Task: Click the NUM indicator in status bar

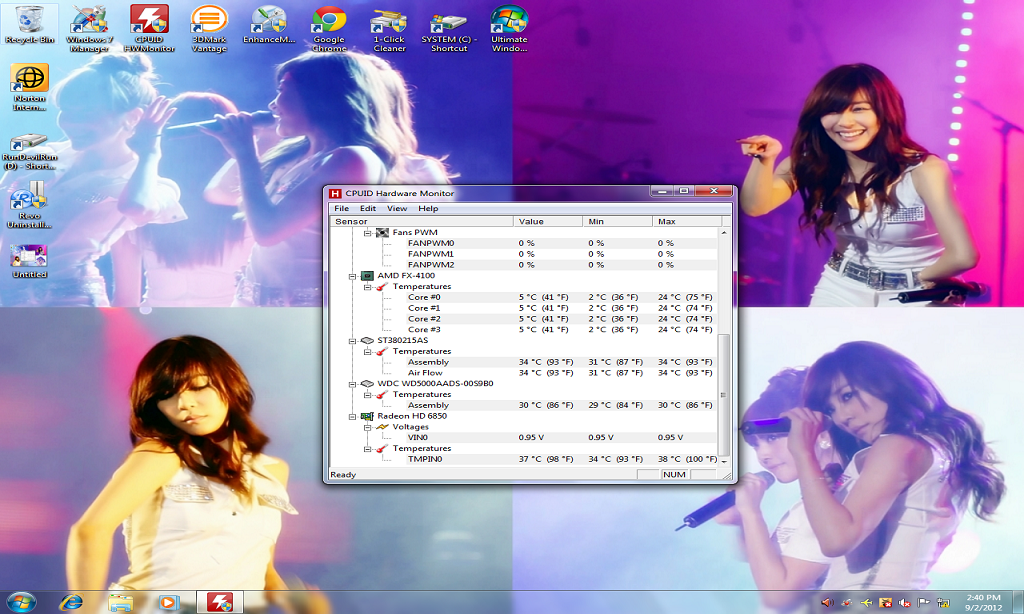Action: click(x=675, y=475)
